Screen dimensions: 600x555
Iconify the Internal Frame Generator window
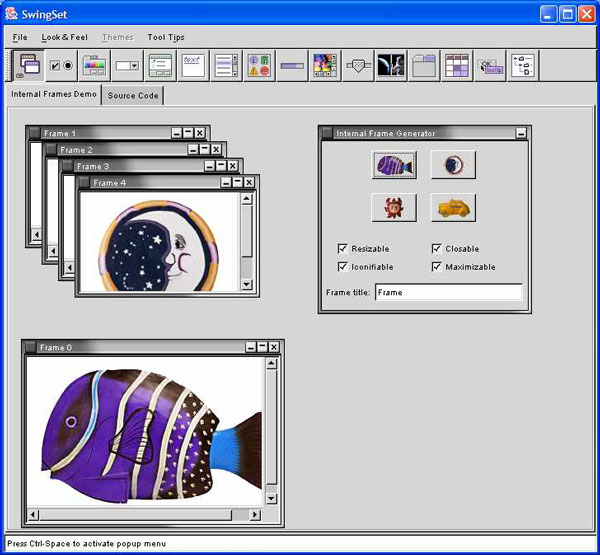(521, 133)
